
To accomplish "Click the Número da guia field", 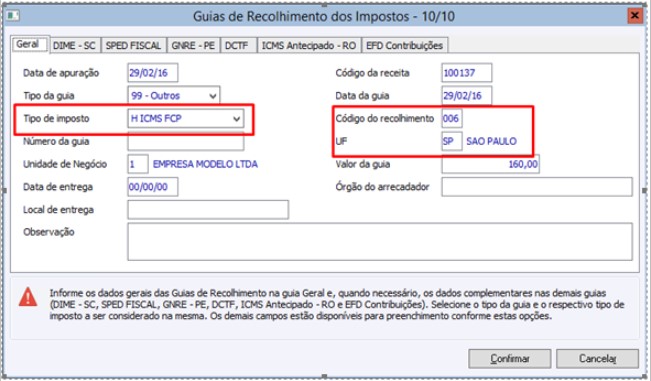I will [x=186, y=142].
